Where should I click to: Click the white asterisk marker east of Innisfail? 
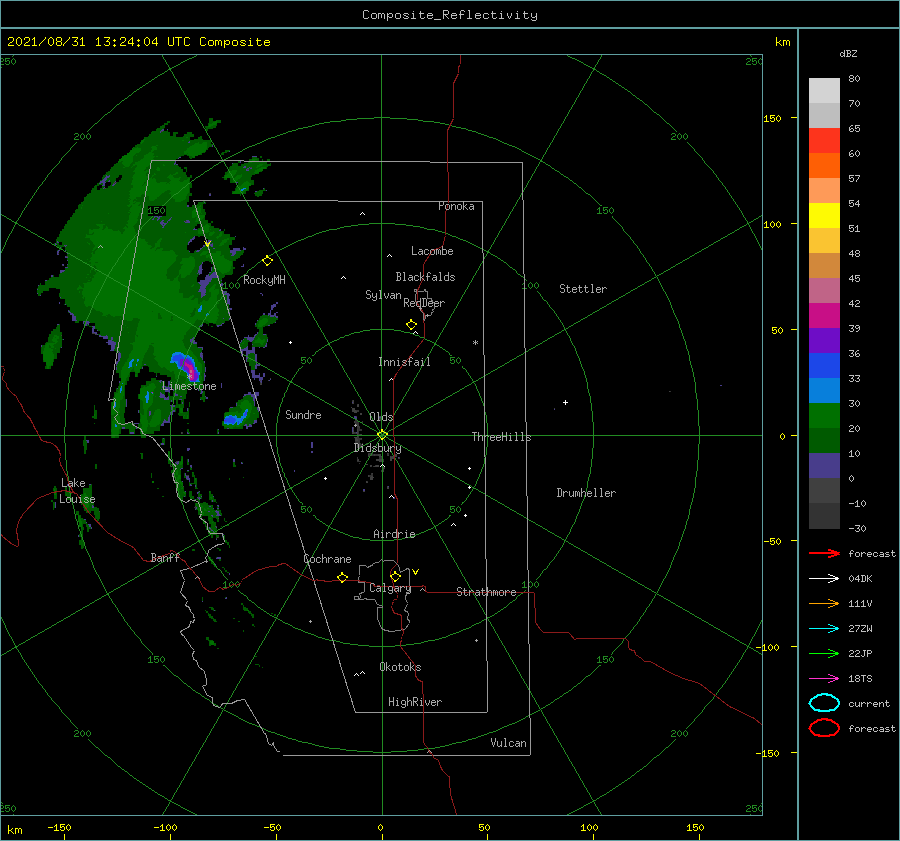coord(475,343)
